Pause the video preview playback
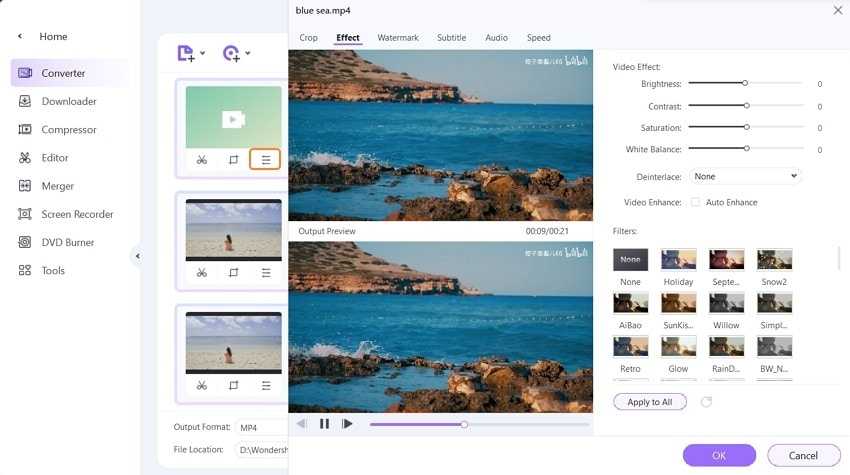The image size is (850, 475). (324, 424)
